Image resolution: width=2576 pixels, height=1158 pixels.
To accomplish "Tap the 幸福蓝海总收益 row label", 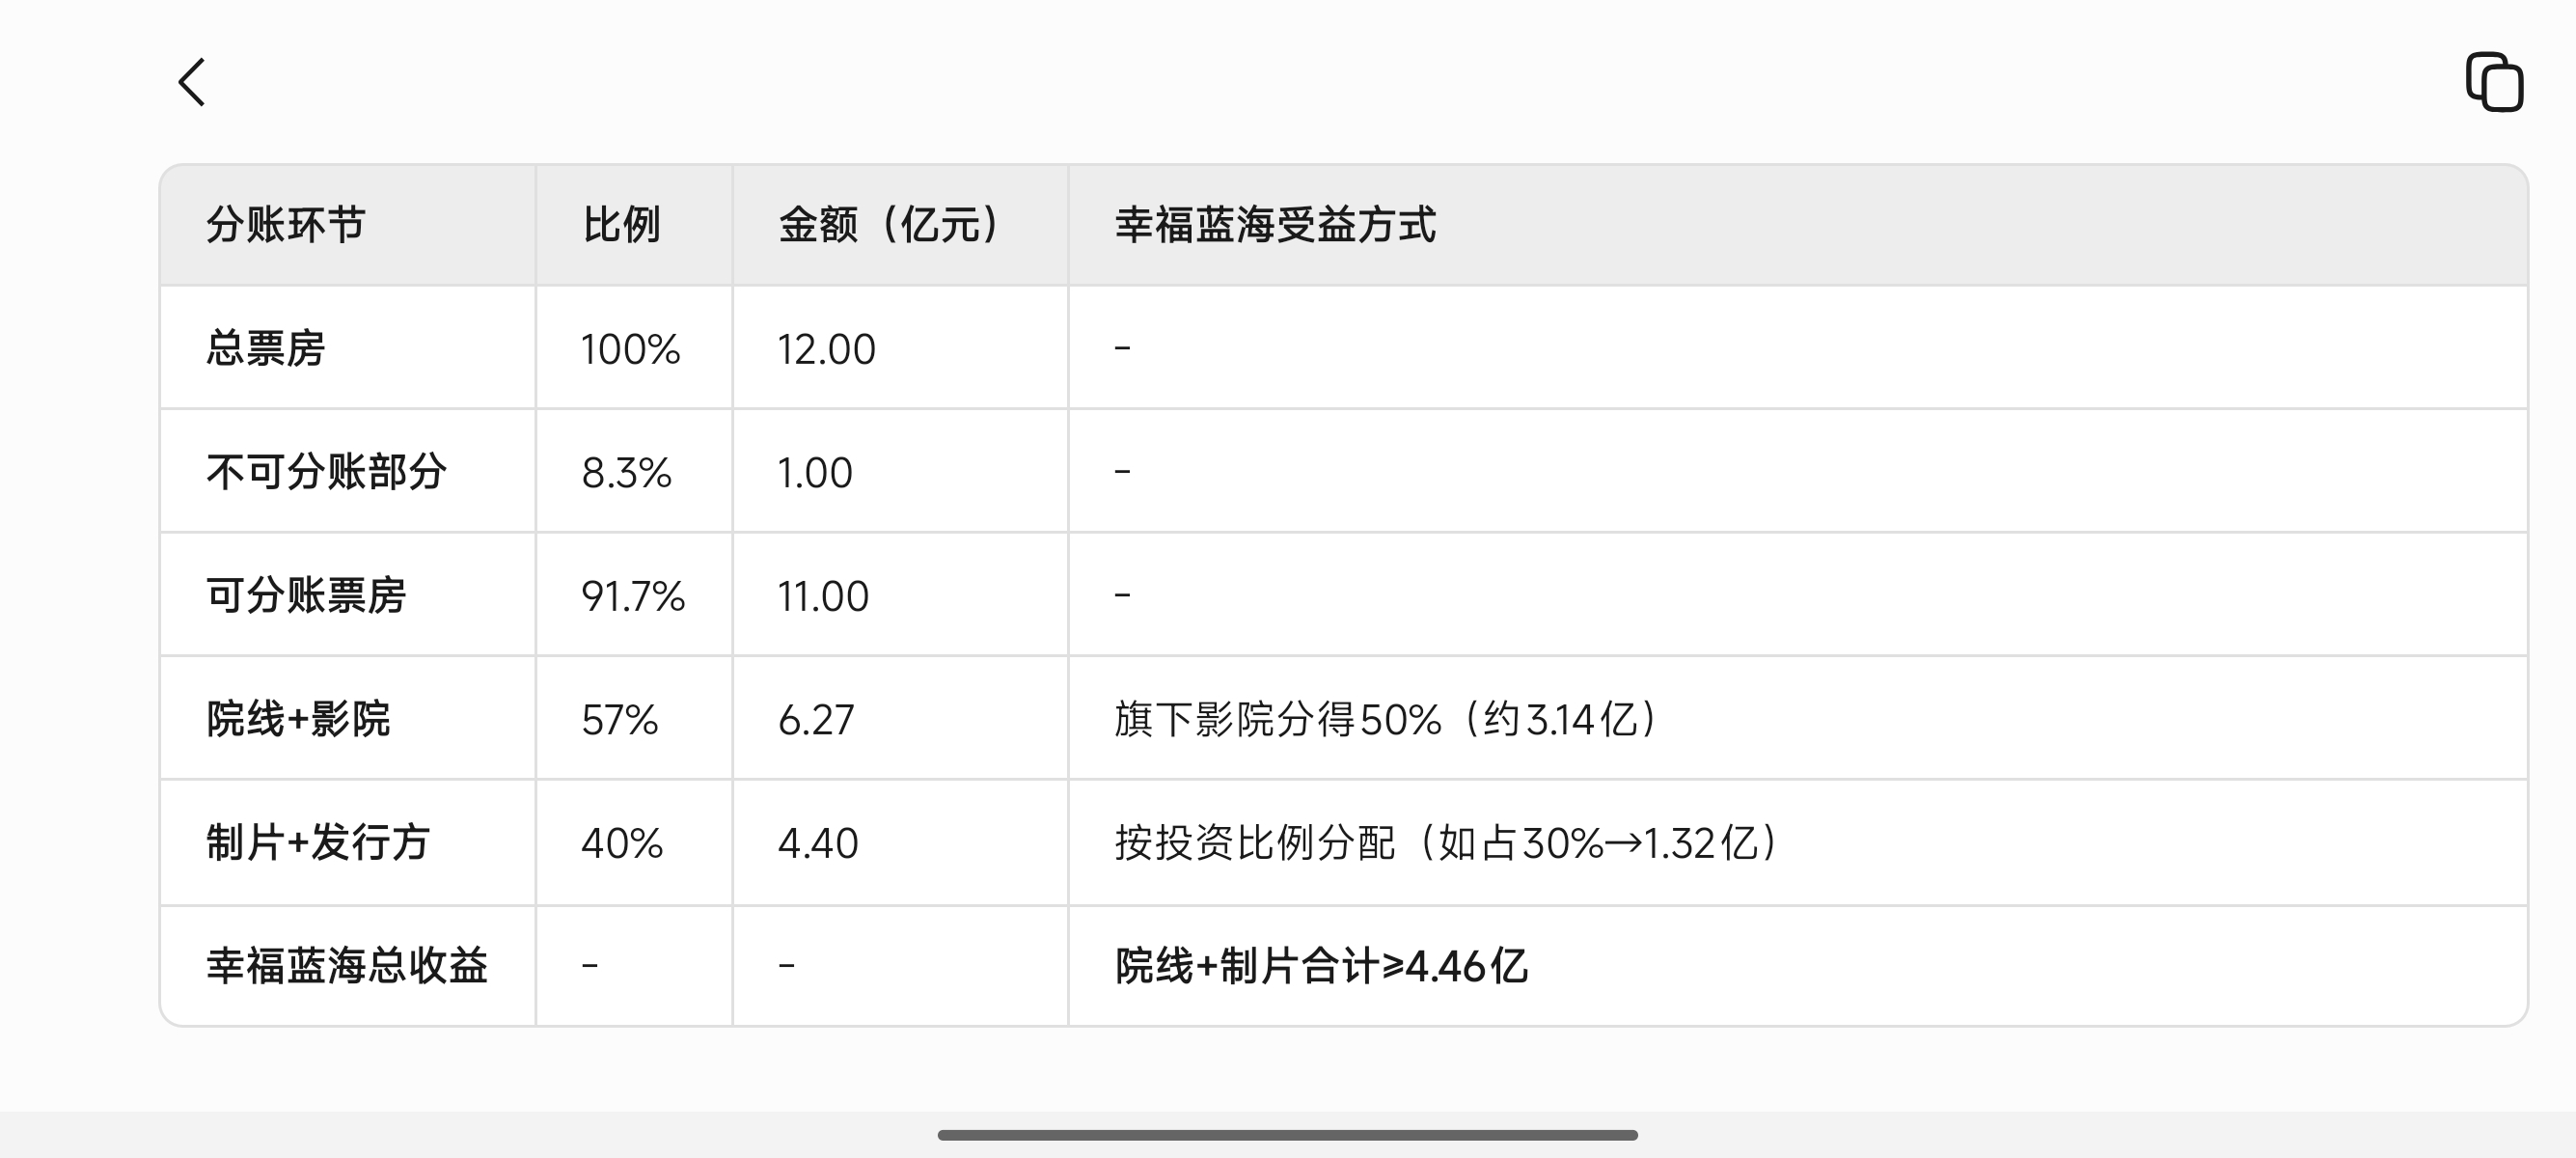I will coord(347,966).
